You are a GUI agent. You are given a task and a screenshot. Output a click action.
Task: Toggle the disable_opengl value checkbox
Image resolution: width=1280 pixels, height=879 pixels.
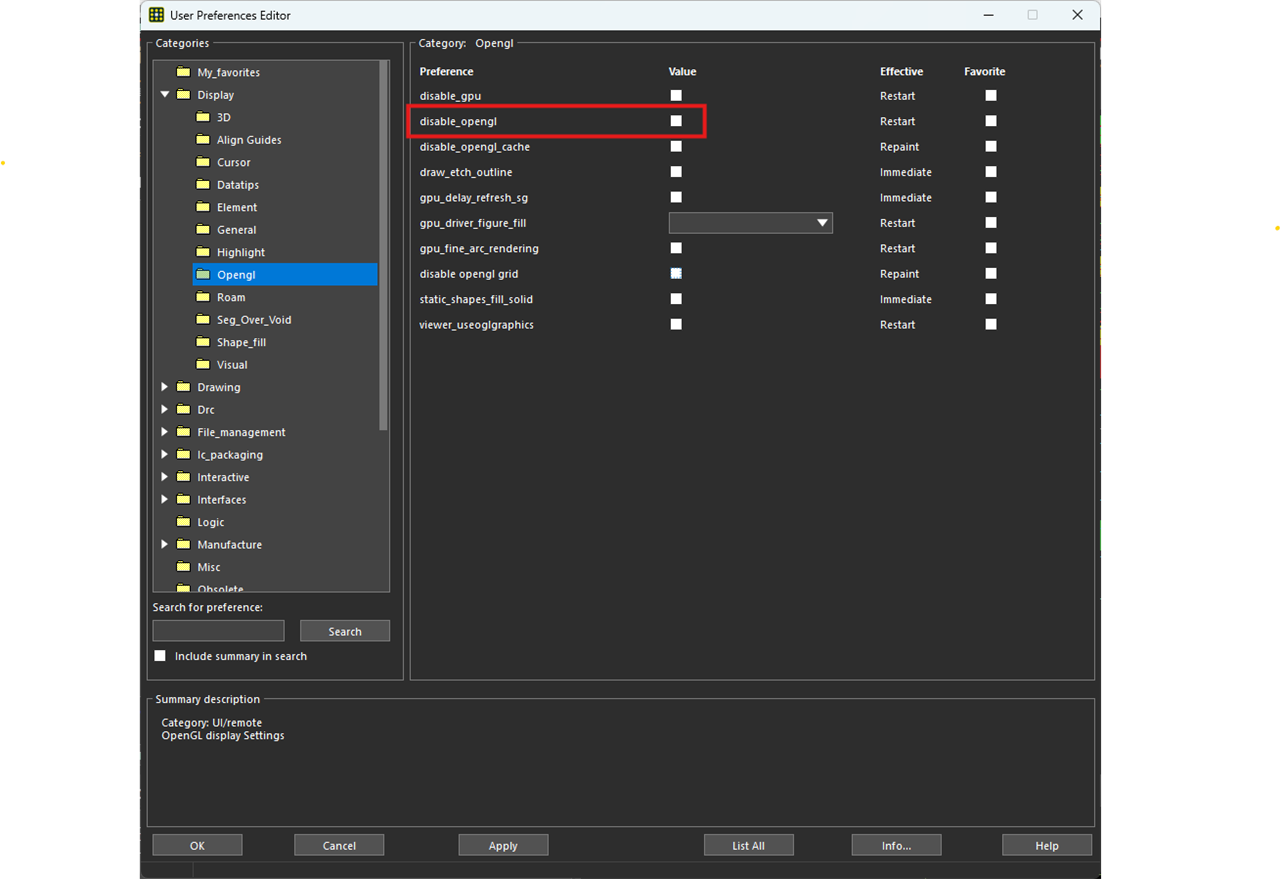tap(676, 121)
